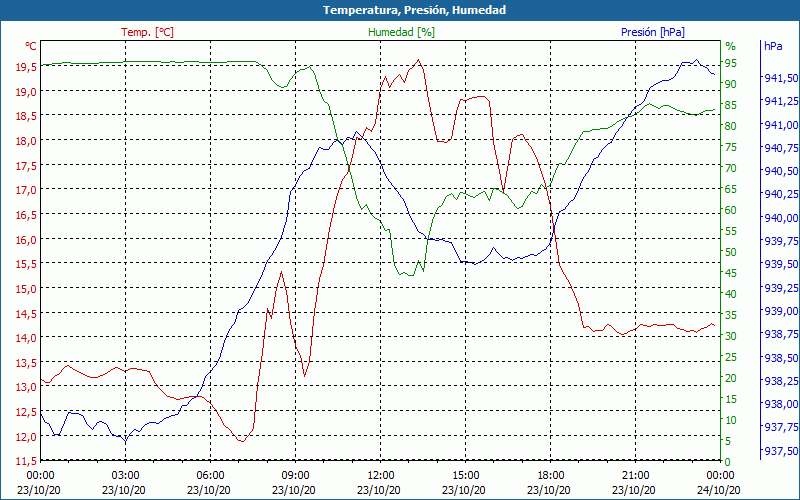This screenshot has width=800, height=500.
Task: Click the 'hPa' unit label on pressure axis
Action: (773, 46)
